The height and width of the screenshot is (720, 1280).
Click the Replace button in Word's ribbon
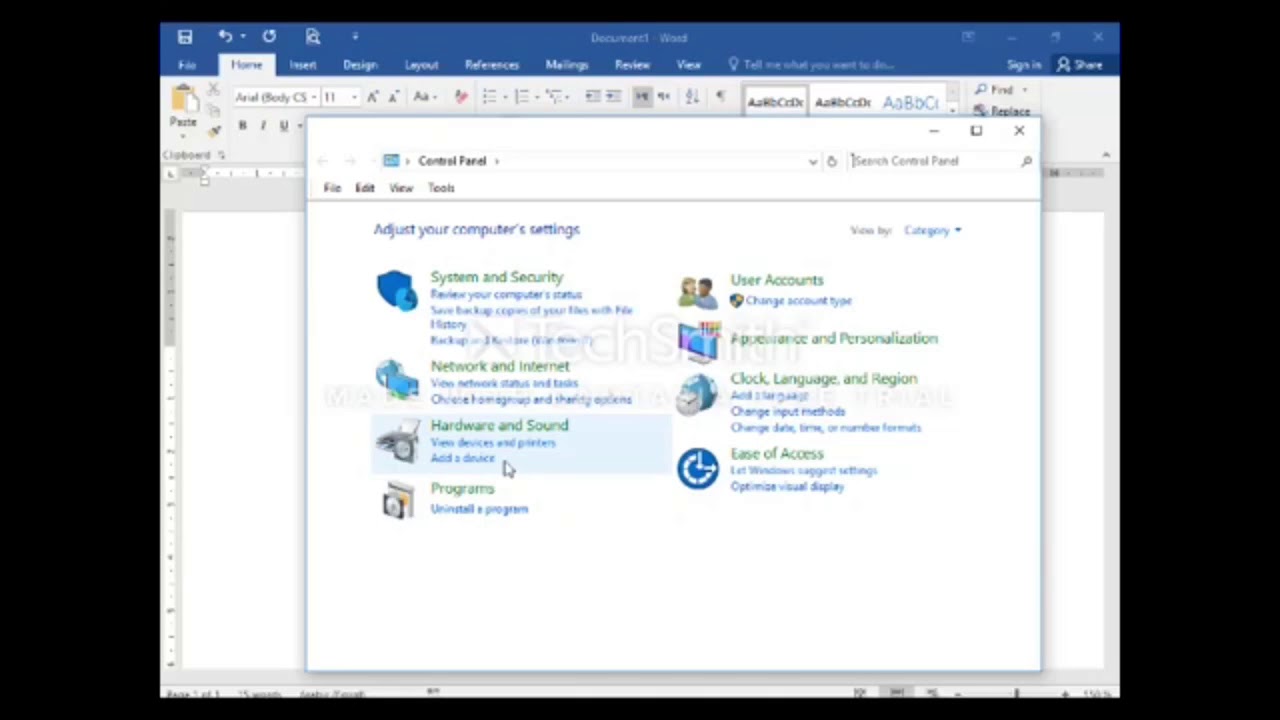(1002, 112)
